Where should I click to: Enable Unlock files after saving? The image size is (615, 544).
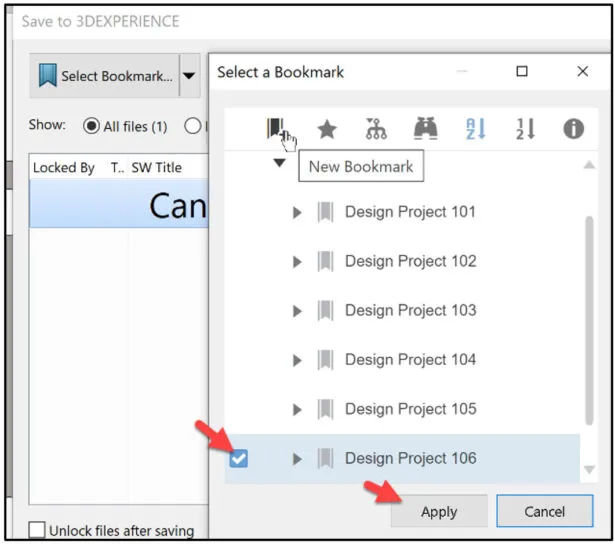tap(37, 530)
